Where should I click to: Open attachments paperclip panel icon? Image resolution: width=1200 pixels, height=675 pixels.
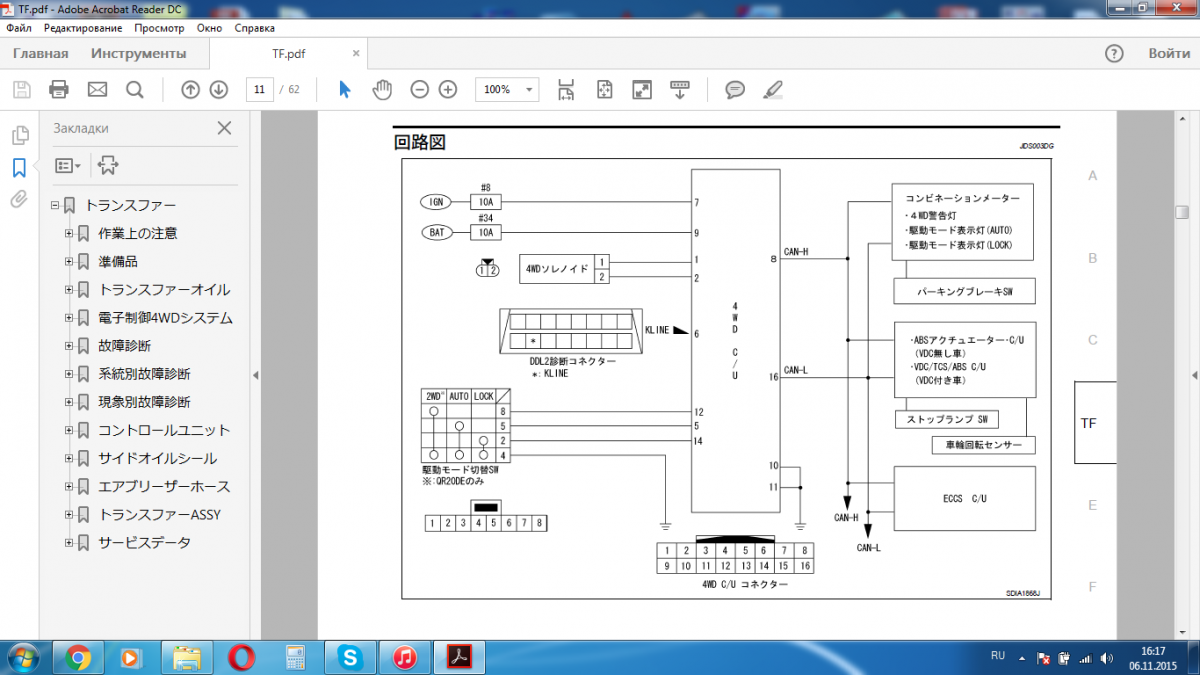[19, 199]
